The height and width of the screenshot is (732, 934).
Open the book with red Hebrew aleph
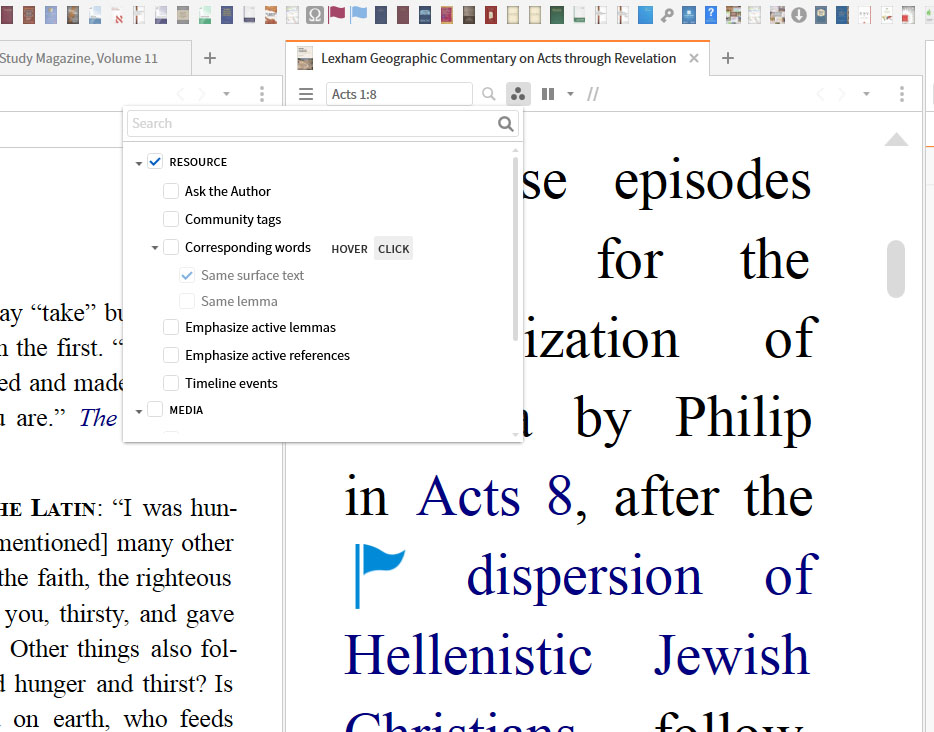(117, 15)
